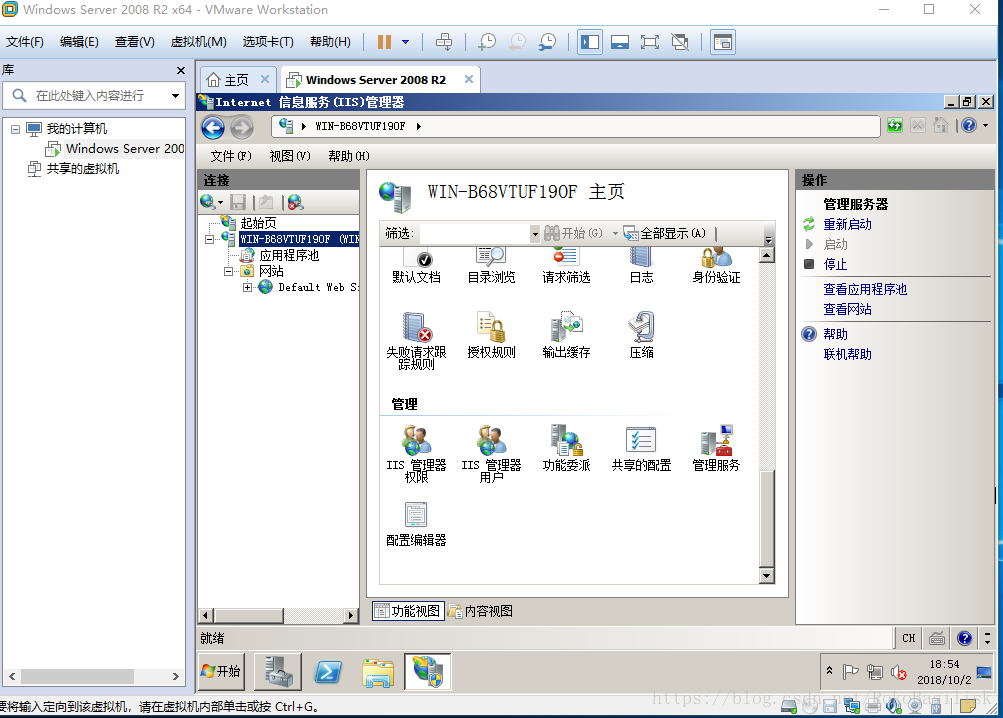The height and width of the screenshot is (718, 1003).
Task: Open Windows Explorer folder taskbar icon
Action: click(378, 673)
